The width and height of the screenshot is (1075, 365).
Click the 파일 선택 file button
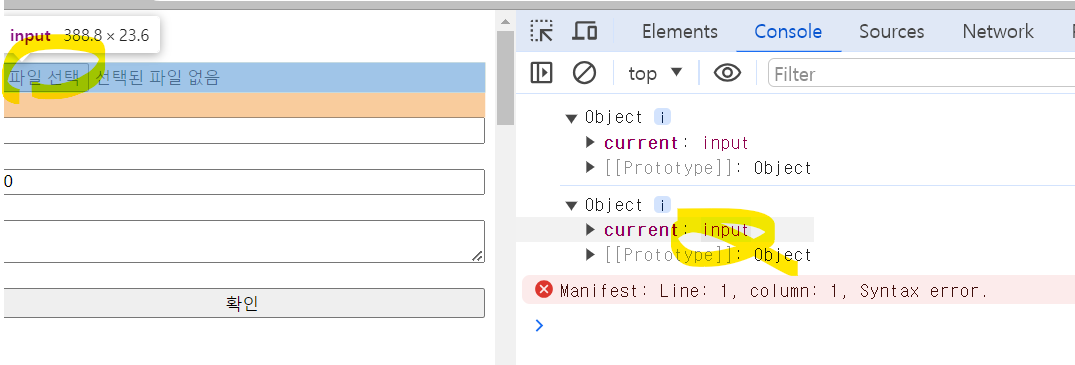click(x=45, y=78)
